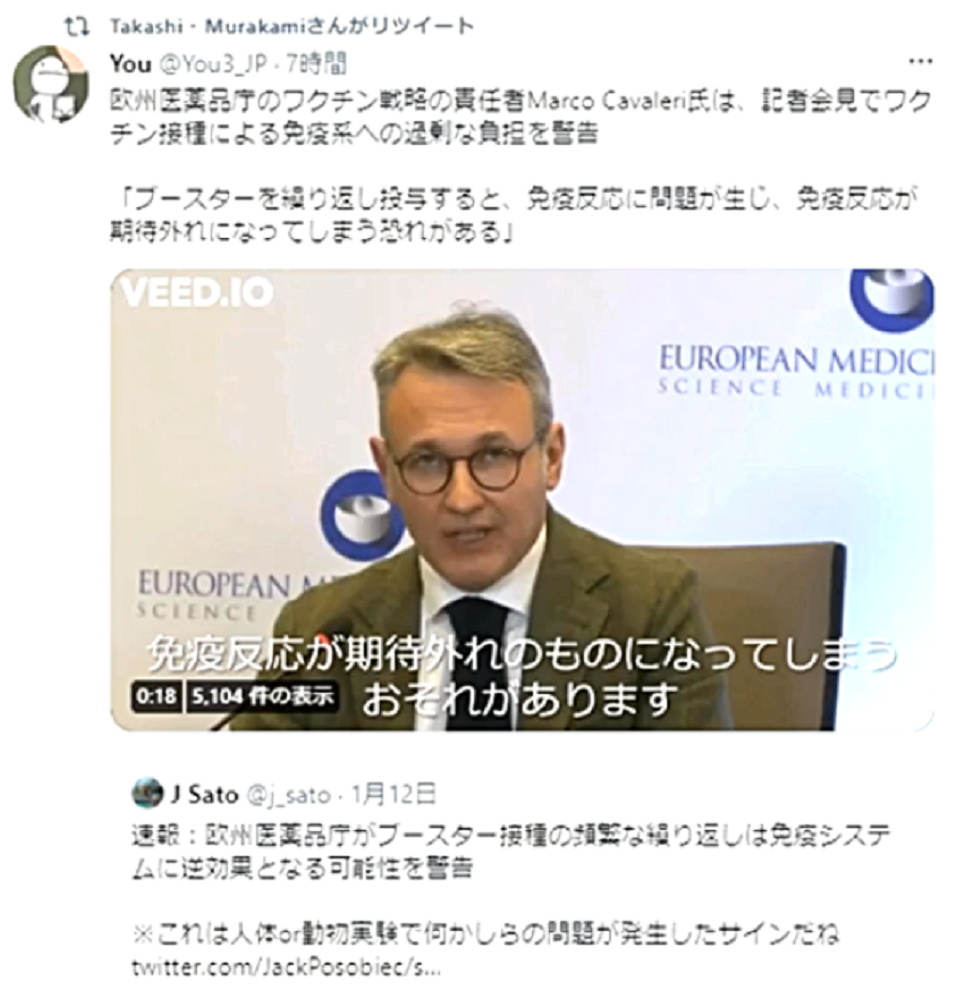Viewport: 978px width, 1000px height.
Task: Open the @j_sato handle
Action: [x=288, y=795]
